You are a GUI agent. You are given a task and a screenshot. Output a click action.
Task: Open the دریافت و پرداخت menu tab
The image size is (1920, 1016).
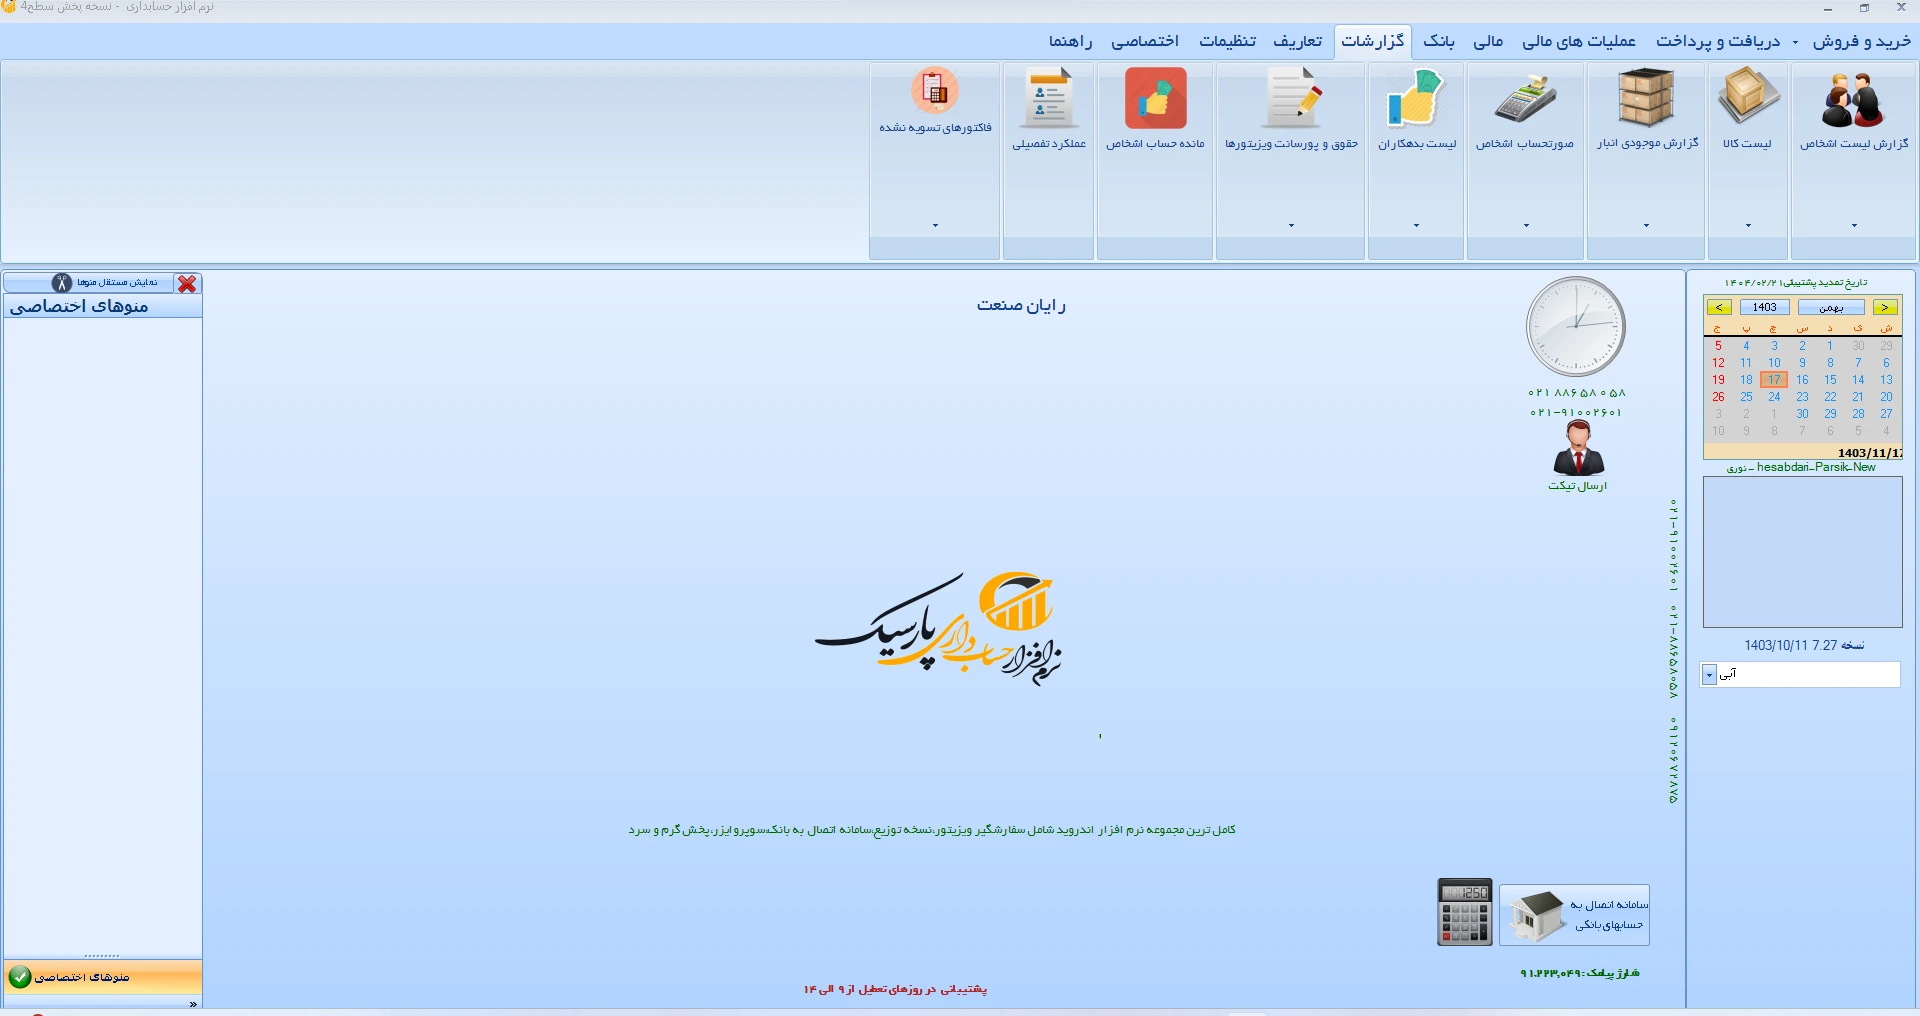[1718, 41]
